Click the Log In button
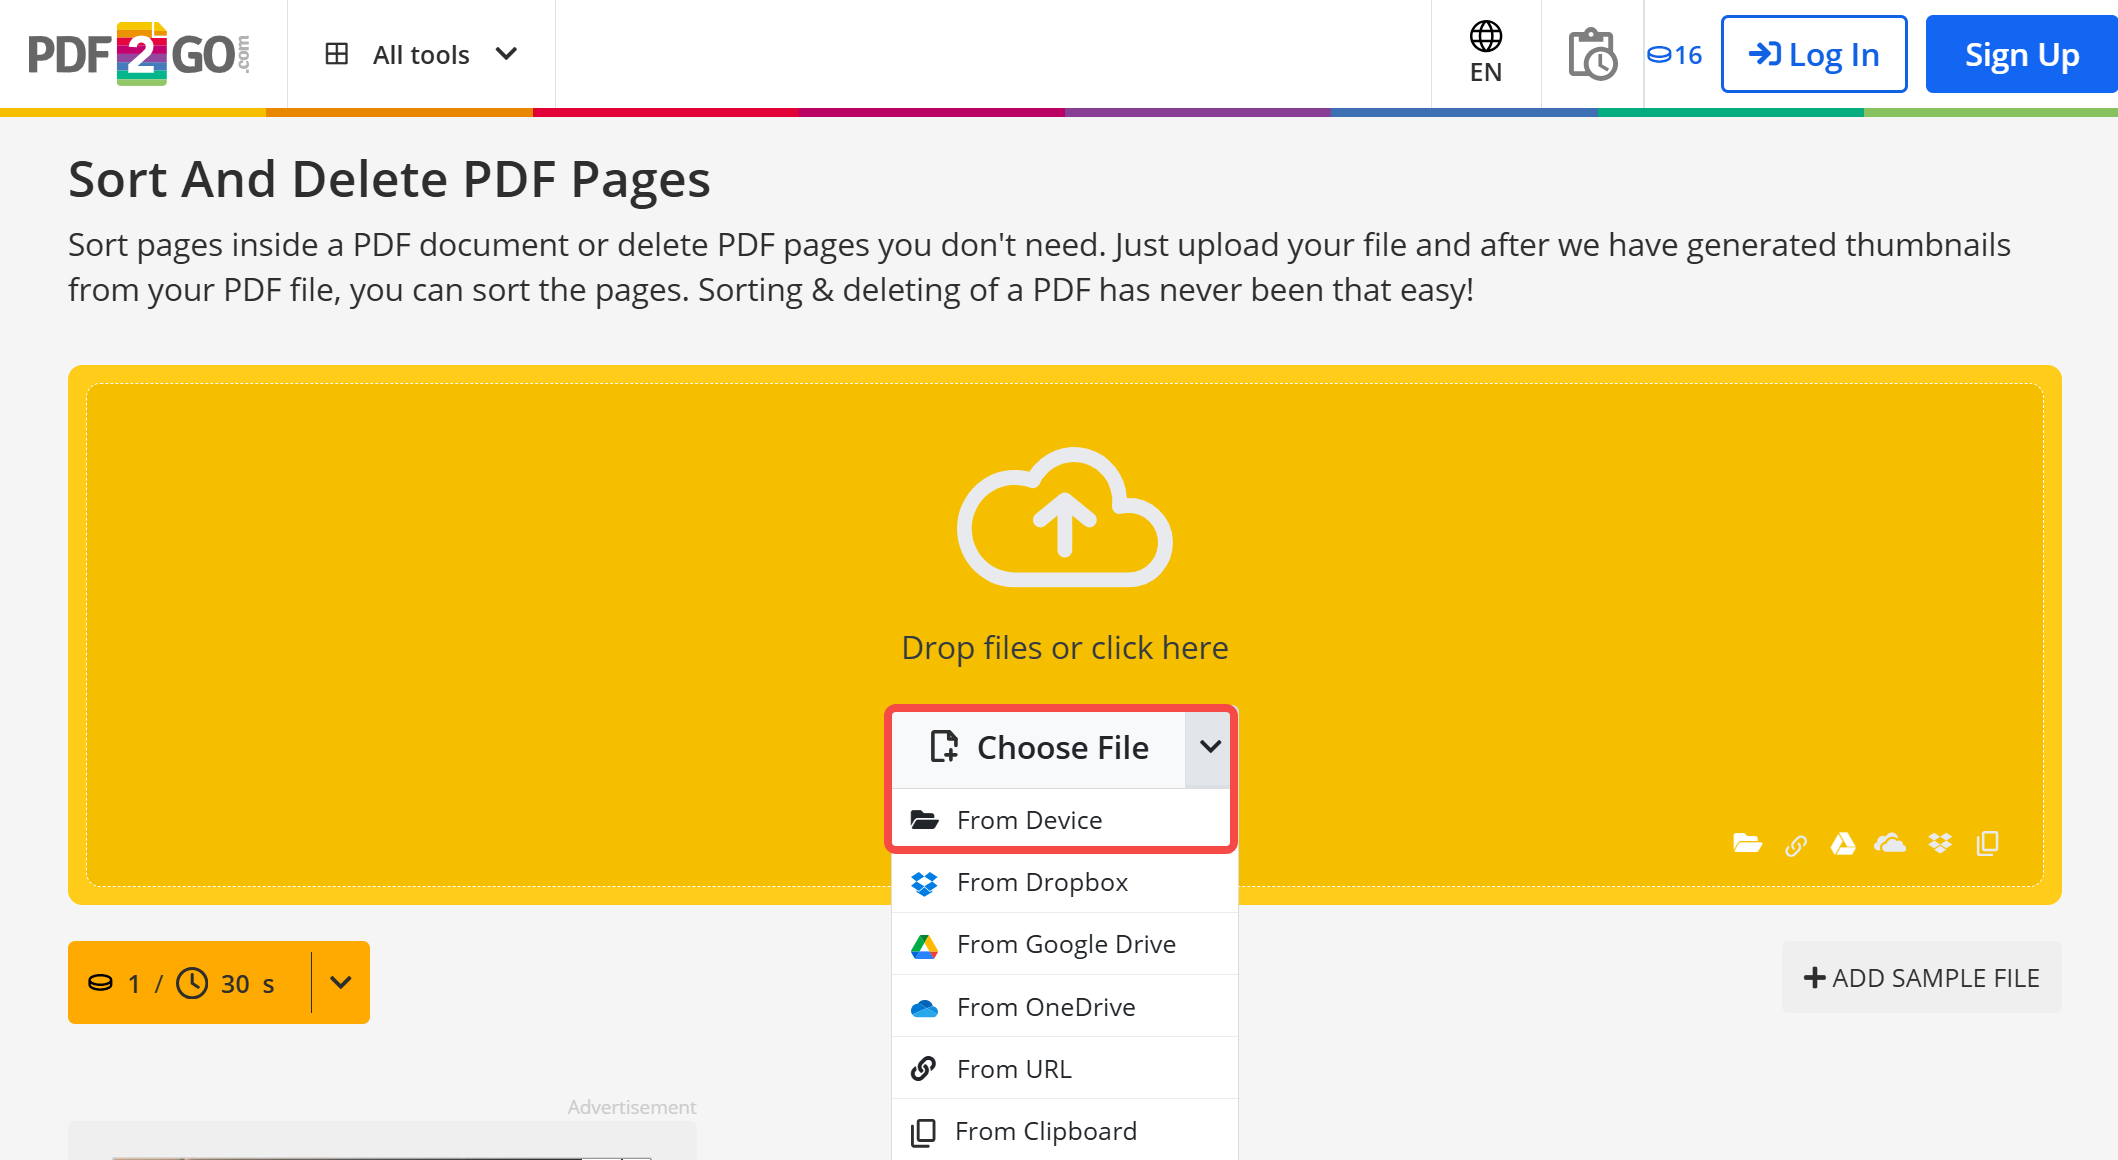 1813,54
